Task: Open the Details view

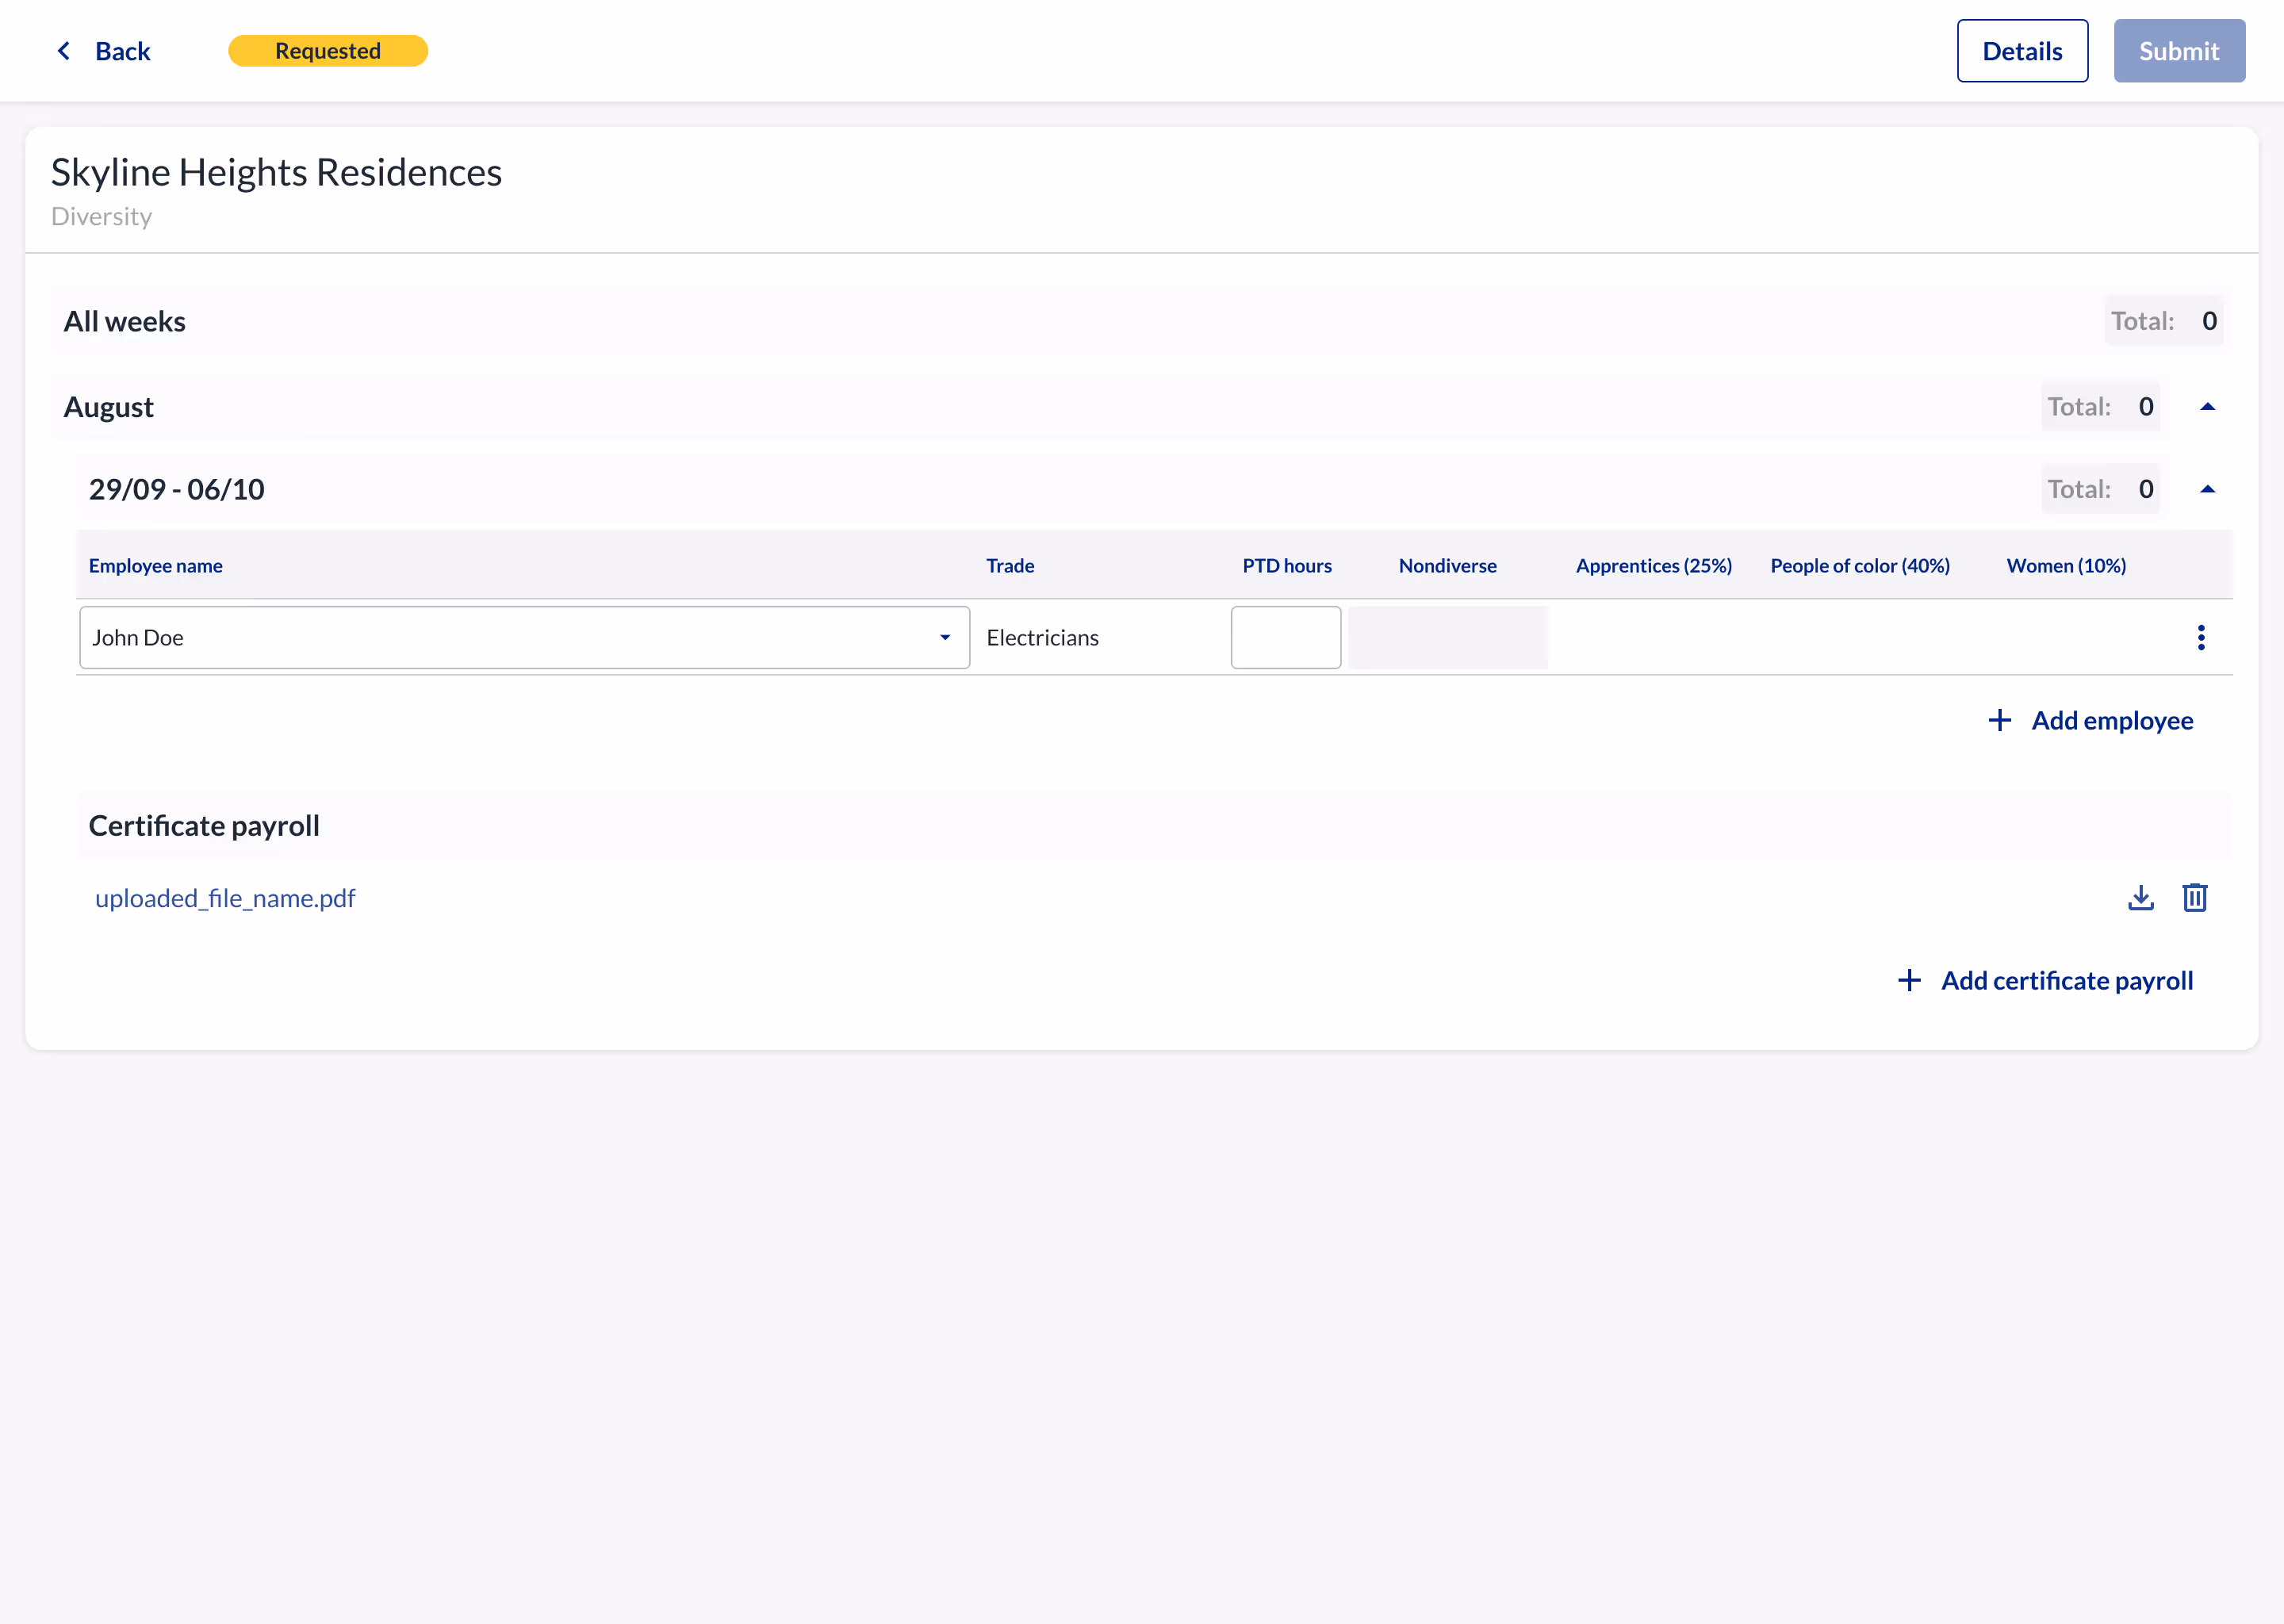Action: (x=2022, y=51)
